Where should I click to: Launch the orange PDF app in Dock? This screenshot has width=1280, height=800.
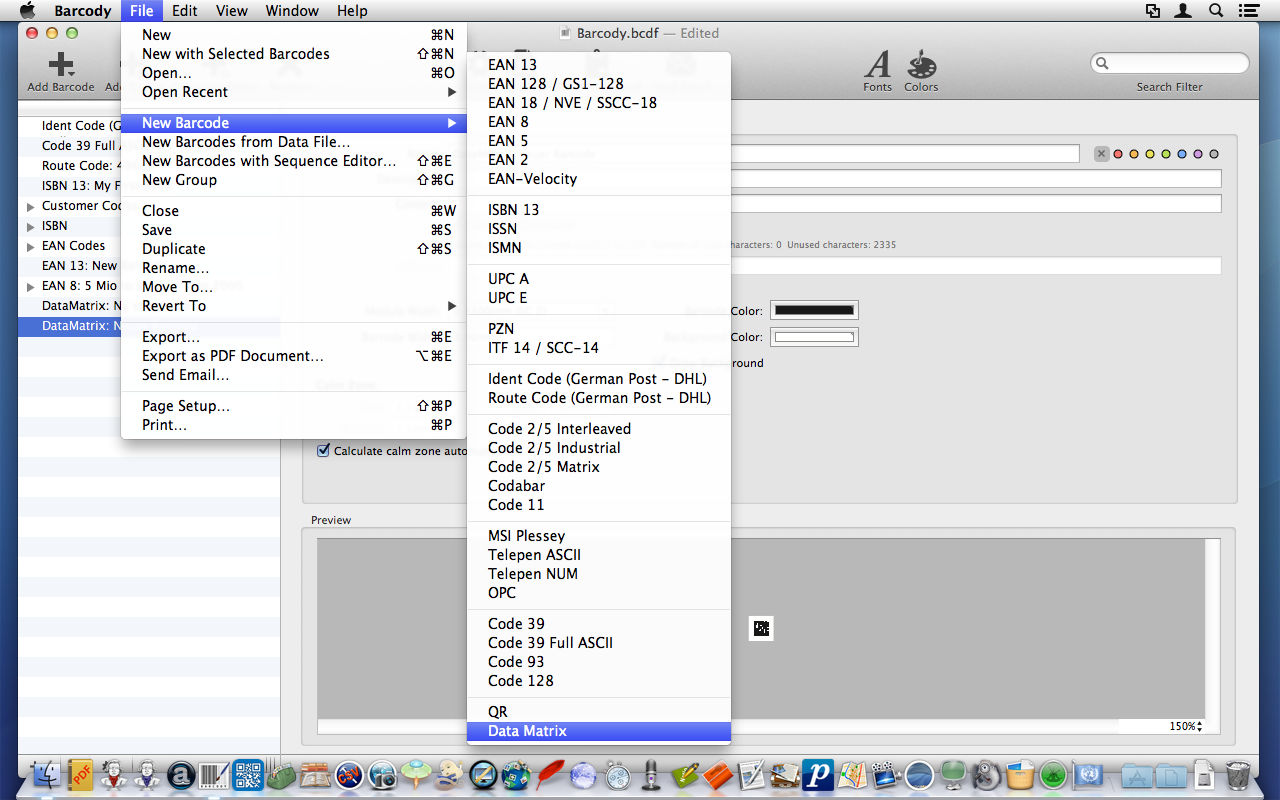click(x=81, y=775)
